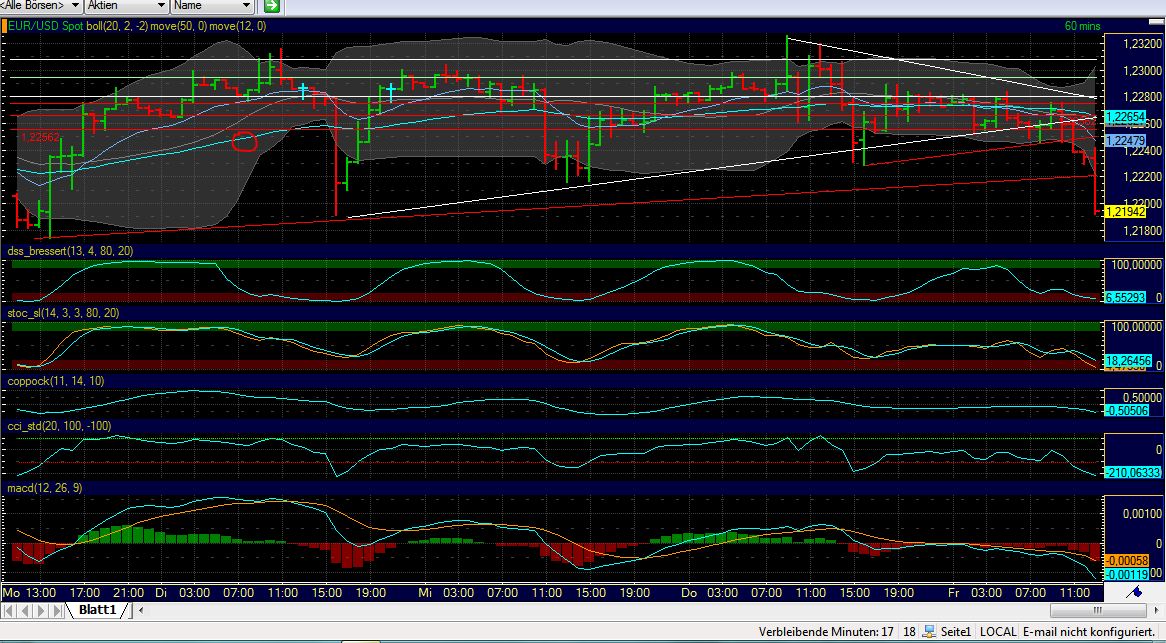Go to the next sheet tab arrow

tap(42, 611)
